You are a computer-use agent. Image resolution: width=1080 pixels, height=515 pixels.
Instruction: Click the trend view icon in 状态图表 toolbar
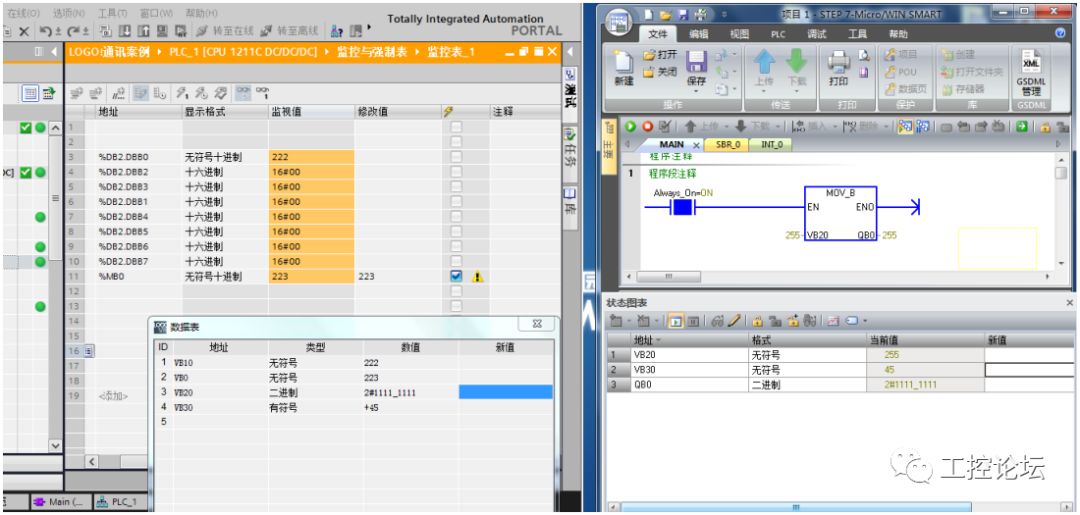(x=834, y=322)
